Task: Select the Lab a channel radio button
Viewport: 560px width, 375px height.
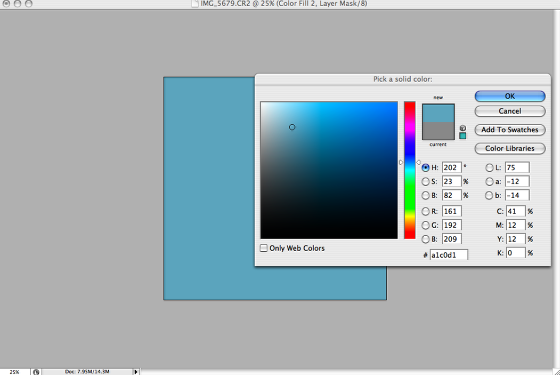Action: [x=489, y=181]
